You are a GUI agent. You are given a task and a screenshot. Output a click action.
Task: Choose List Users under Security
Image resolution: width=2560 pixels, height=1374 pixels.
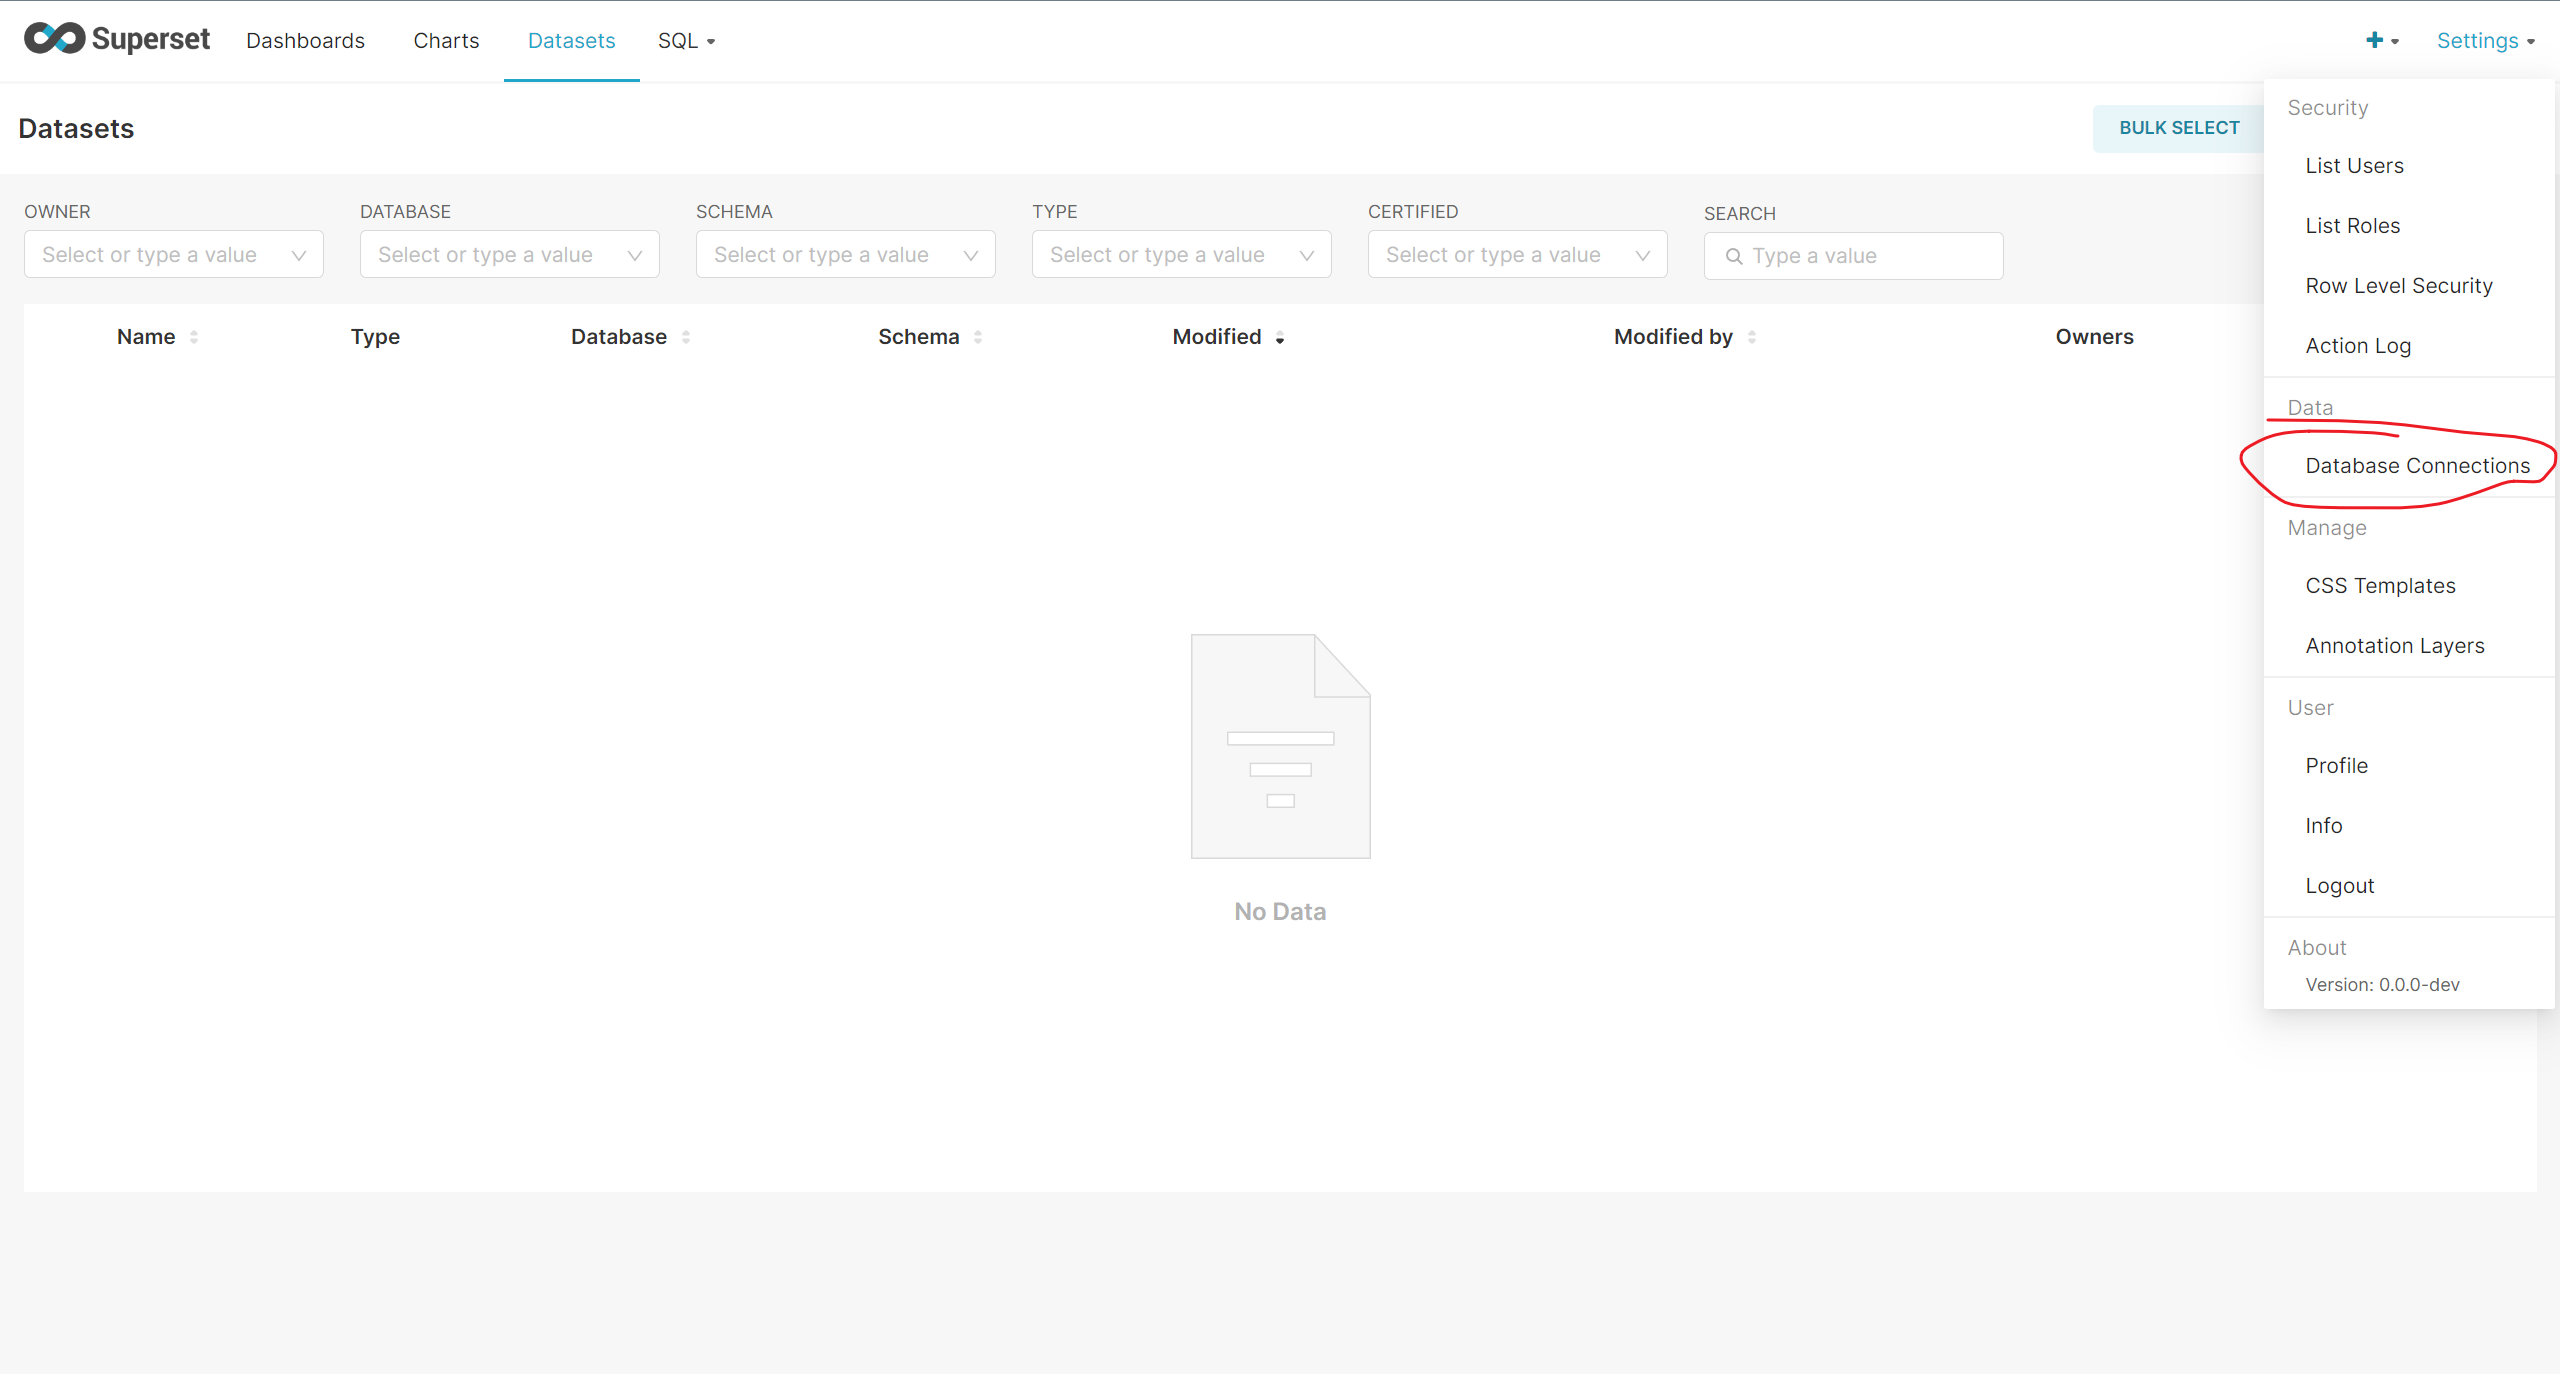2354,166
